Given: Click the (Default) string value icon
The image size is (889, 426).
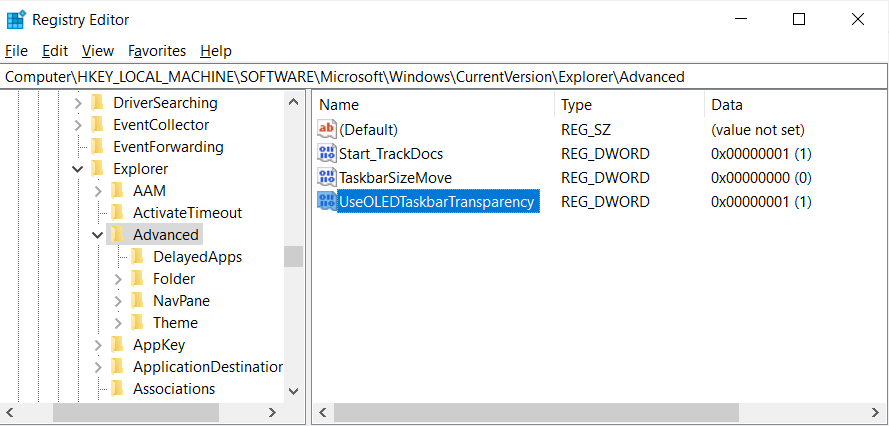Looking at the screenshot, I should (327, 129).
